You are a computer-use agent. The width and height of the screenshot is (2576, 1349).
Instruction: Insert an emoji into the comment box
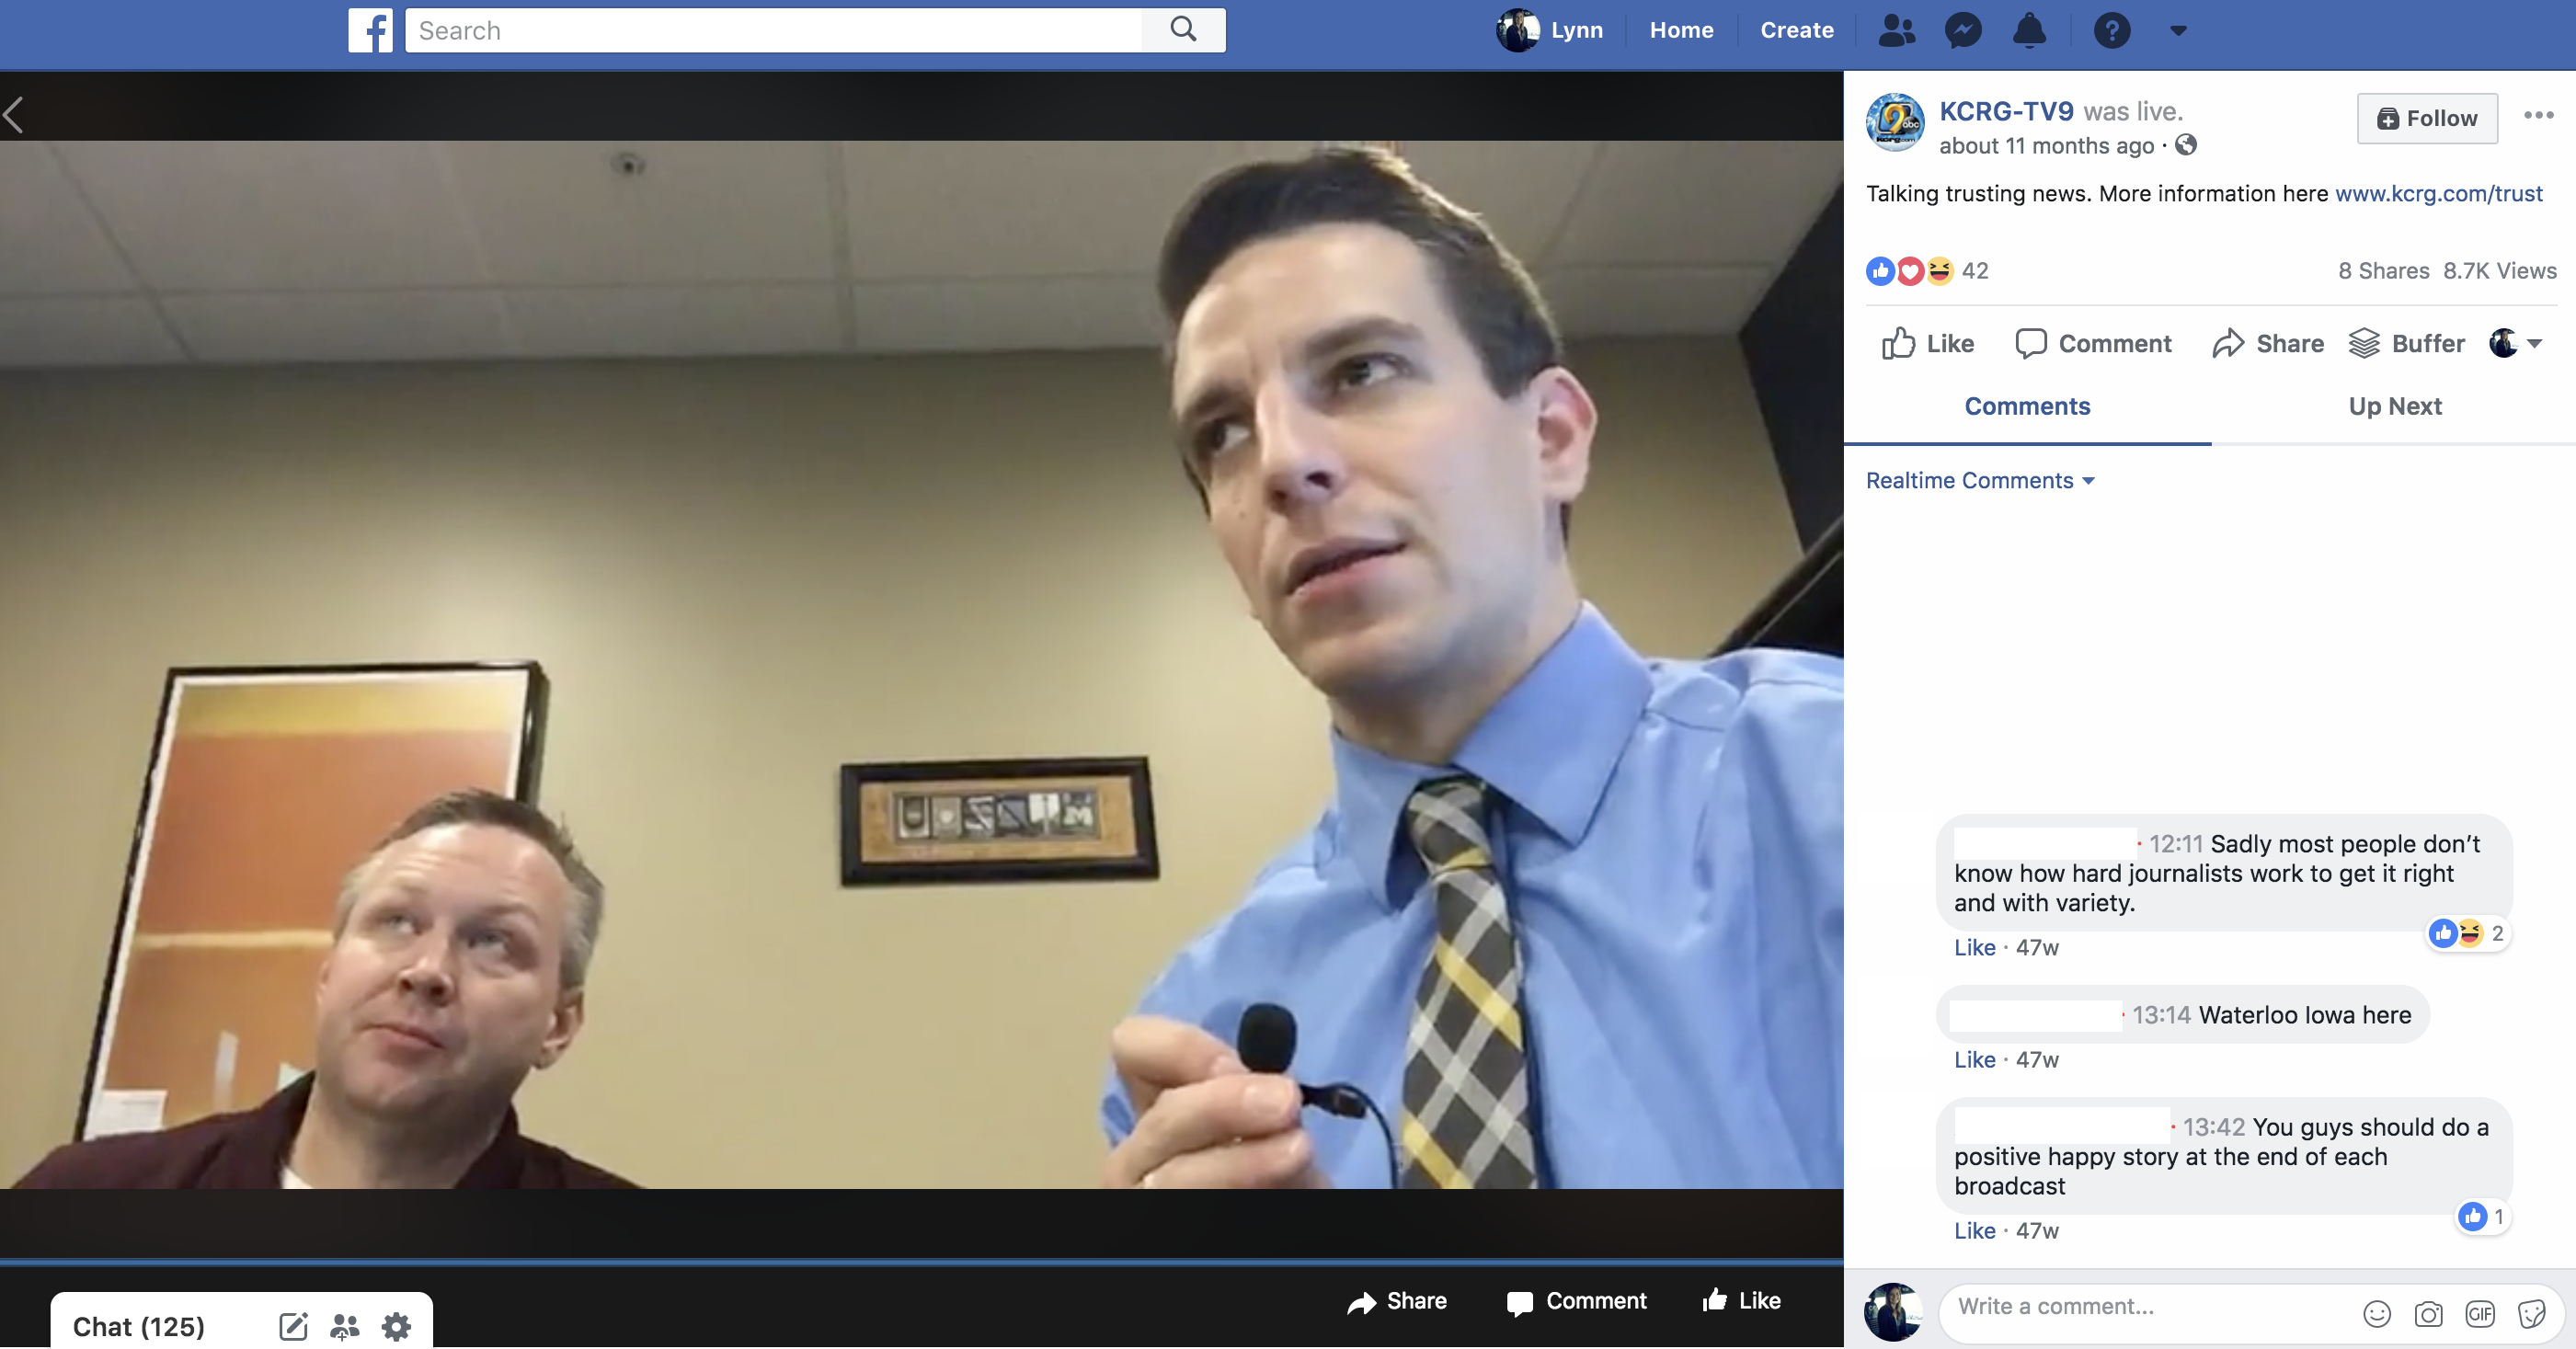pos(2377,1314)
